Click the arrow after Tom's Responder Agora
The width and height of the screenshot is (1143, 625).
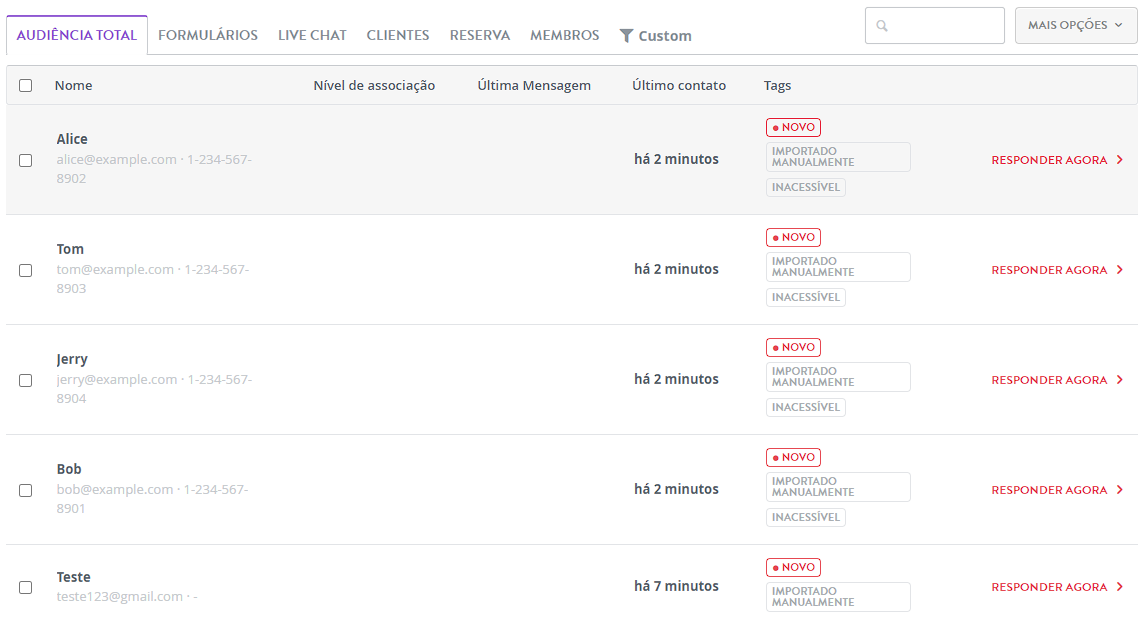(x=1120, y=270)
